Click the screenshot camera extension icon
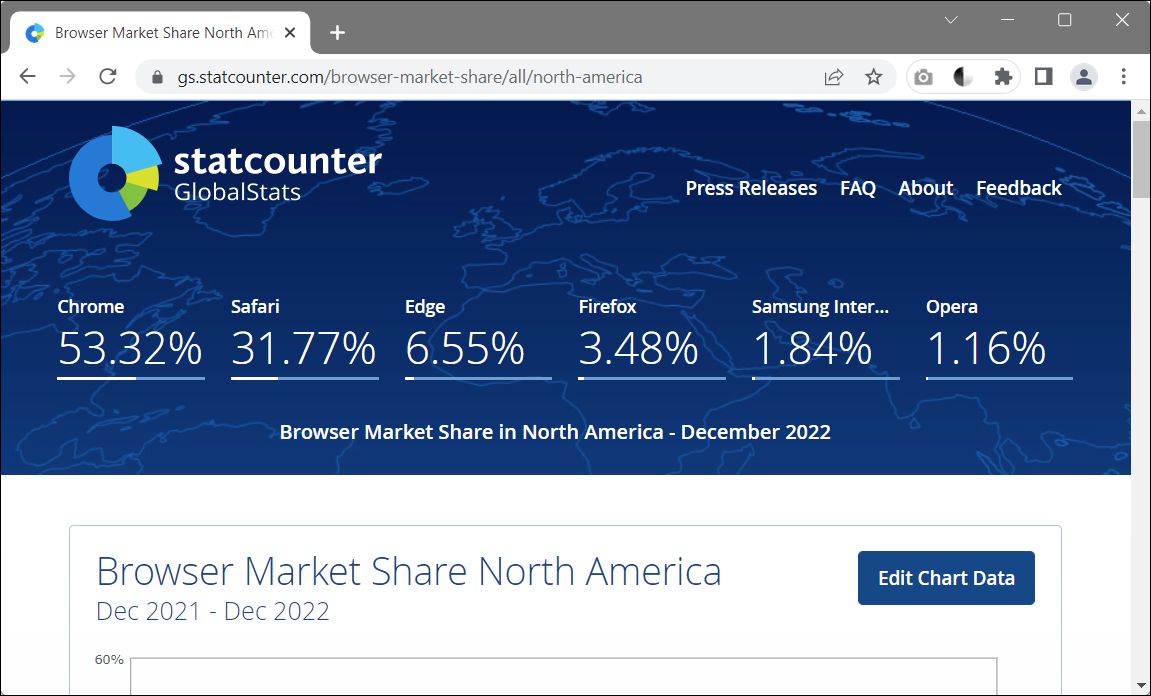The height and width of the screenshot is (696, 1151). pos(923,76)
